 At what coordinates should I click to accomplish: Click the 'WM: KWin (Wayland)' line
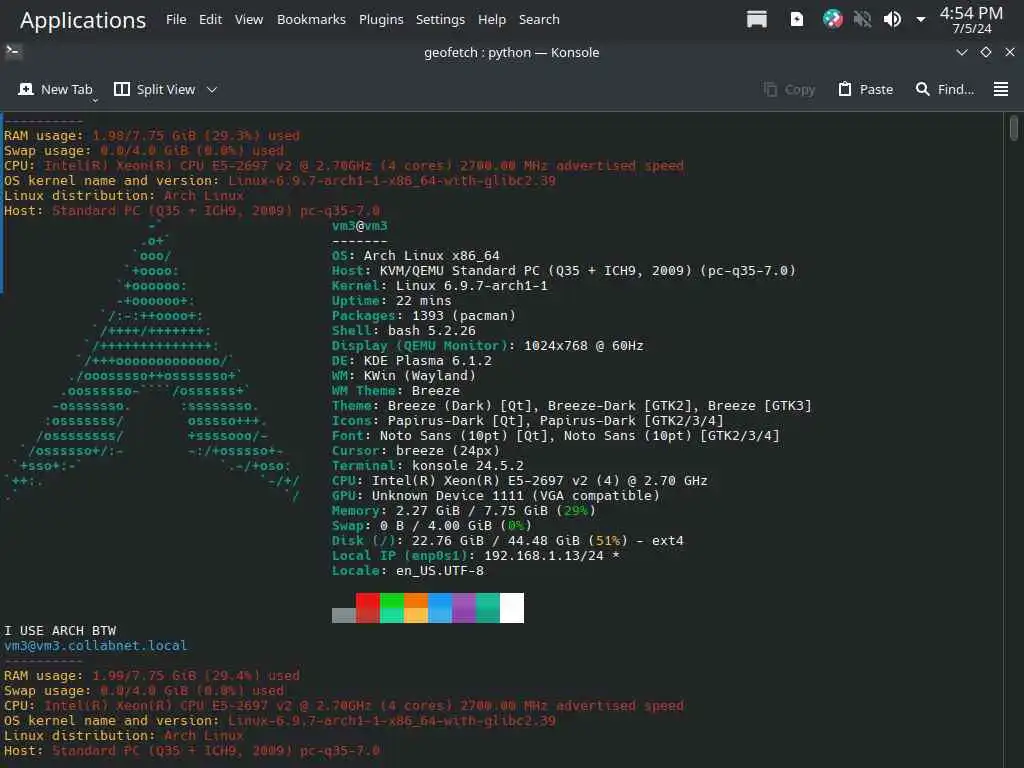pyautogui.click(x=404, y=376)
